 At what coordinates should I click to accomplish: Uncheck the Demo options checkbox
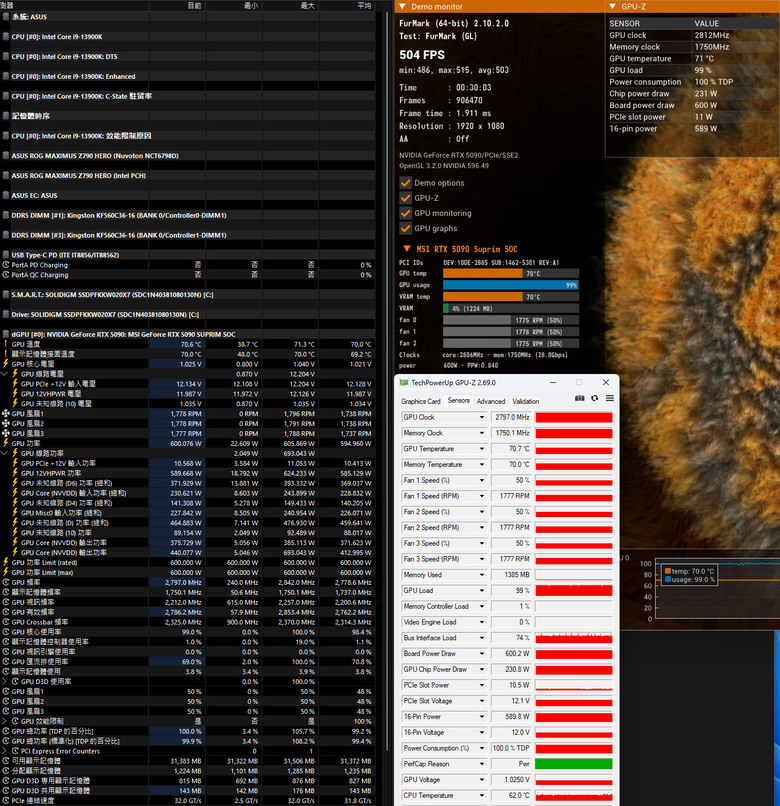(x=405, y=183)
